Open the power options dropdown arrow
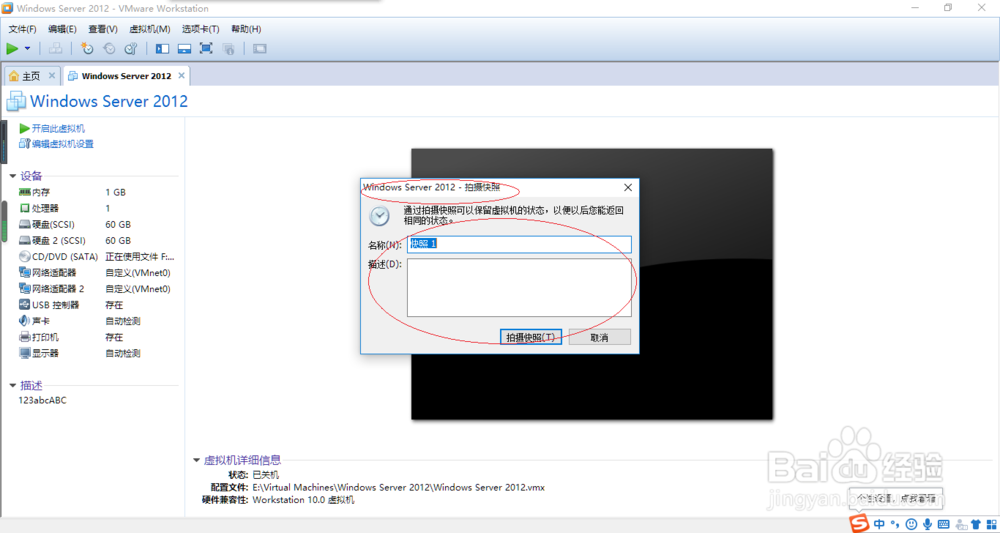Viewport: 1000px width, 533px height. click(27, 48)
